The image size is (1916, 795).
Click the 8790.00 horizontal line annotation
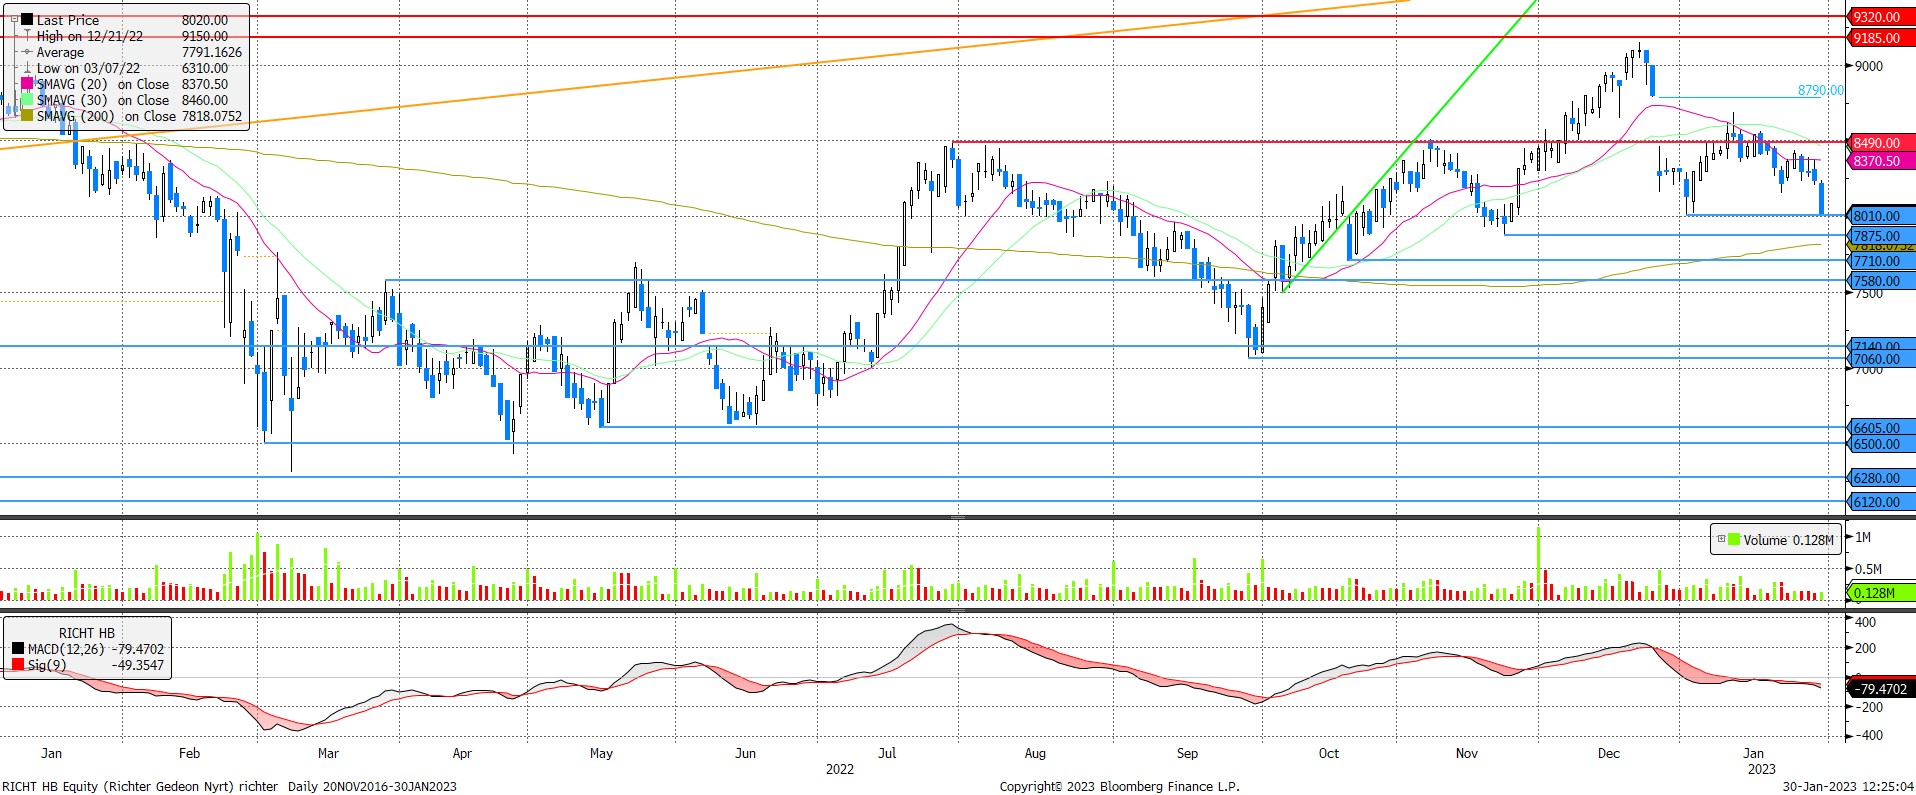1819,90
